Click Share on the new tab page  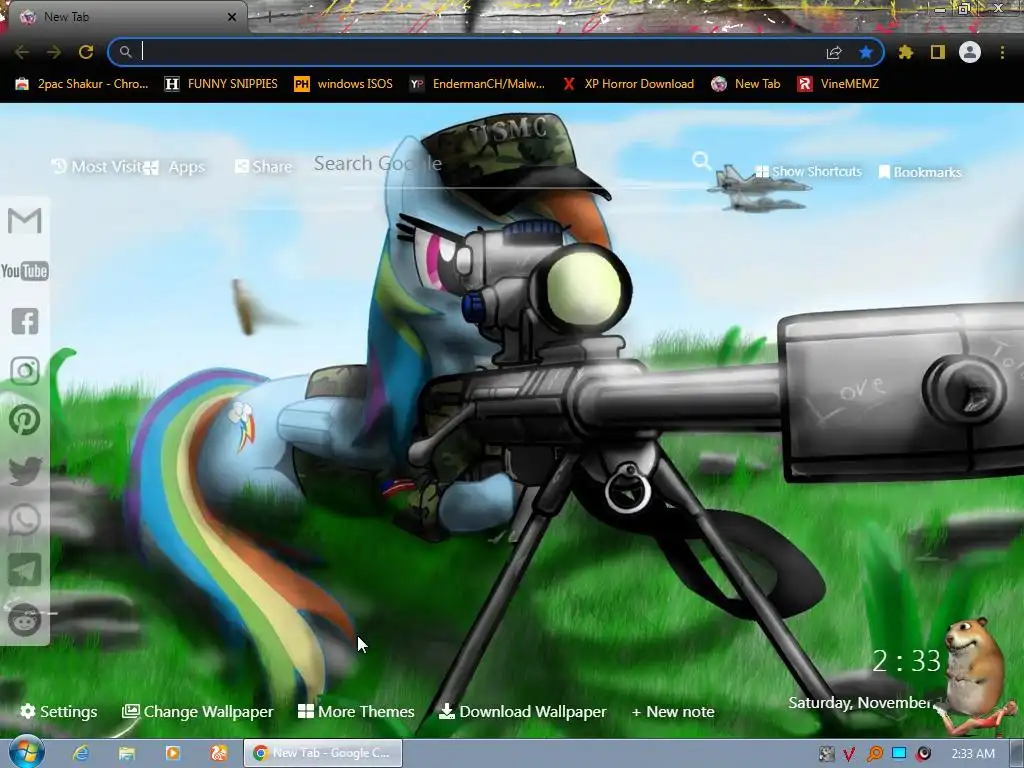[x=264, y=167]
